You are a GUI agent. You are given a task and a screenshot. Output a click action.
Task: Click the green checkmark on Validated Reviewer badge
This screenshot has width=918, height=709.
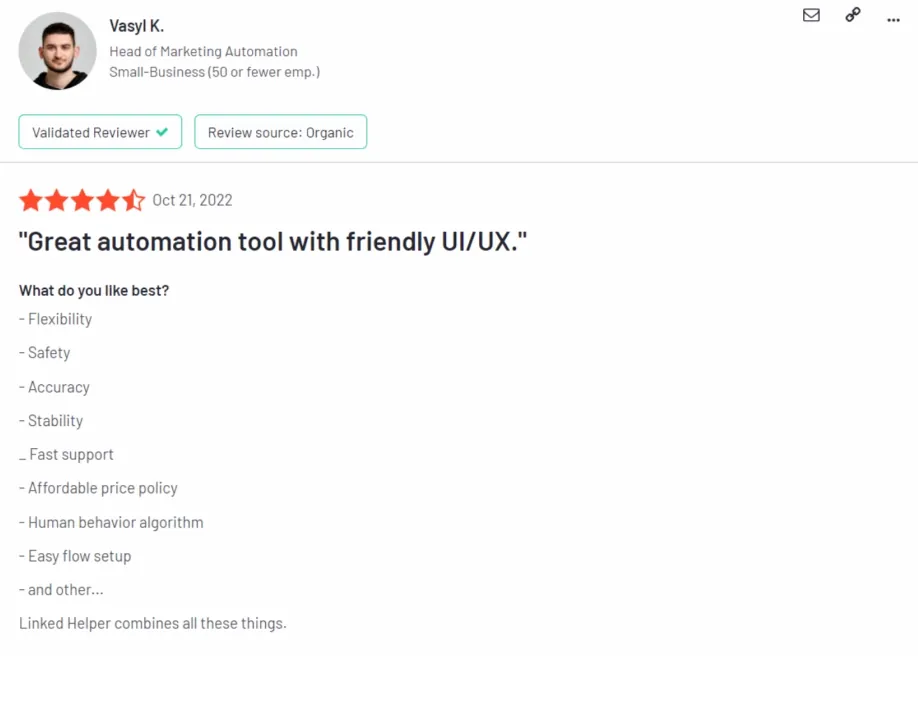pos(163,131)
